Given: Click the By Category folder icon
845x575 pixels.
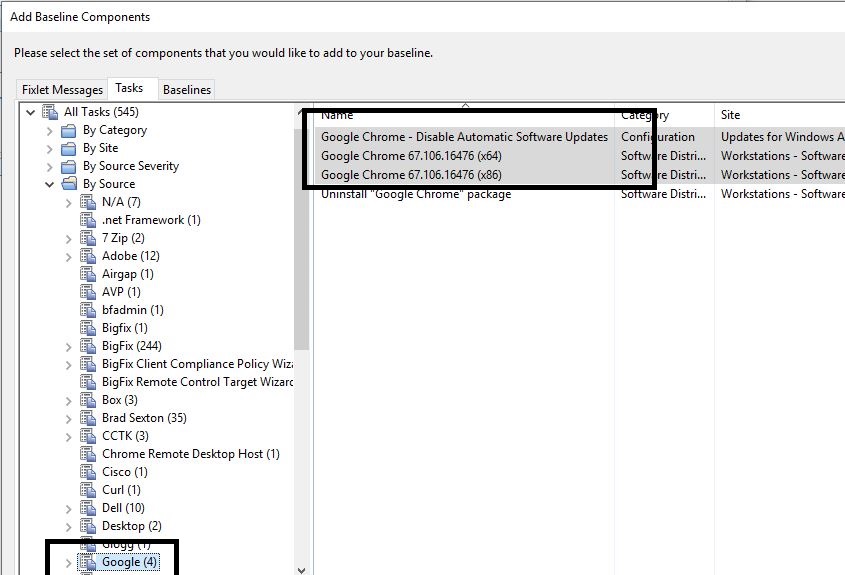Looking at the screenshot, I should (68, 130).
